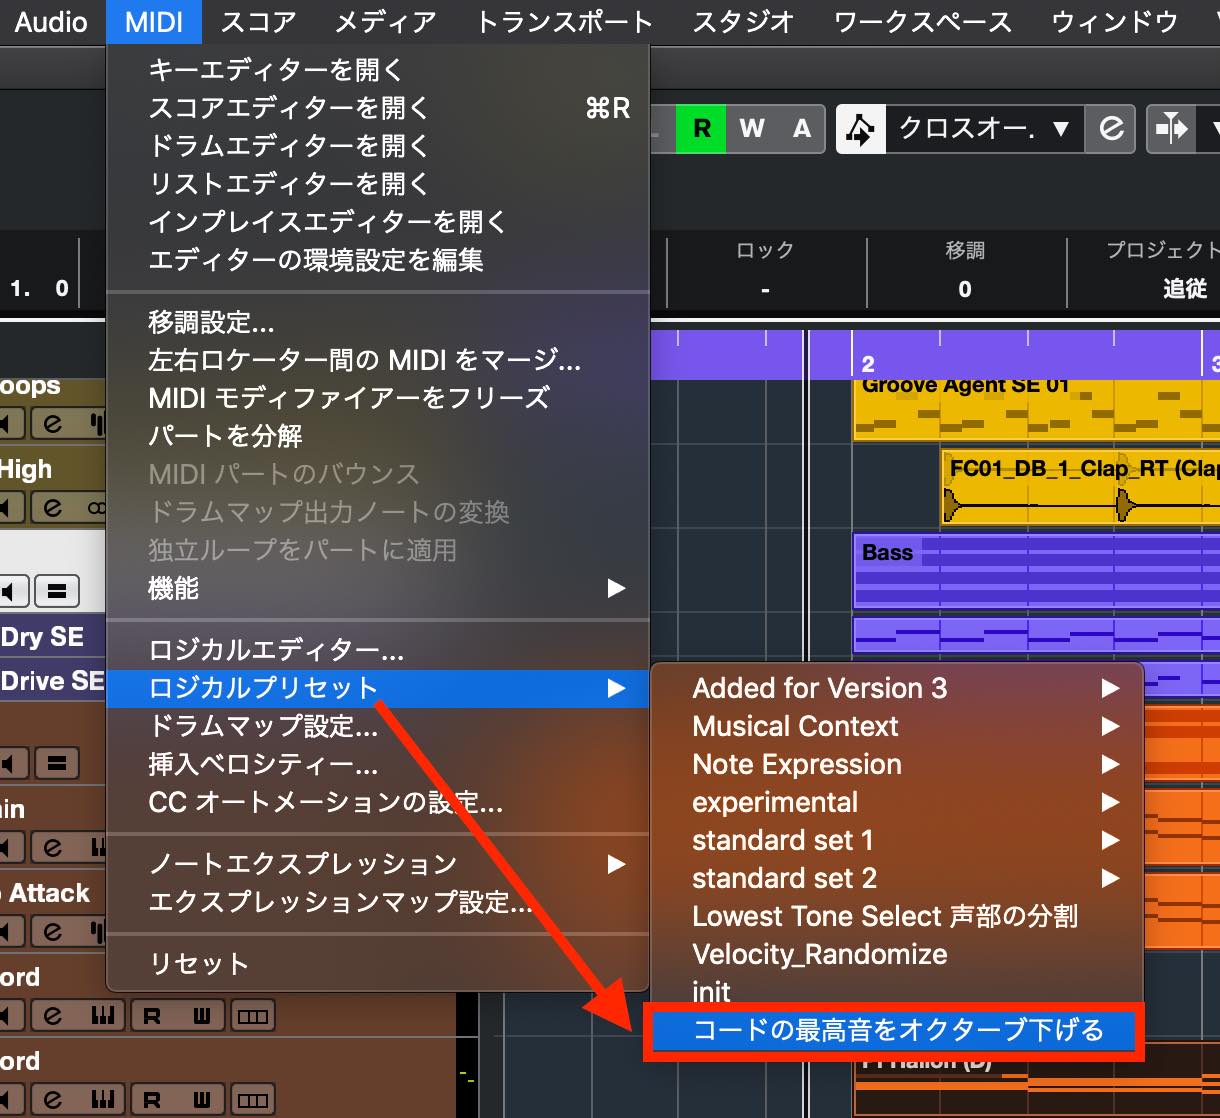Click the instrument keyboard icon on lower ord track
The height and width of the screenshot is (1118, 1220).
coord(103,1100)
